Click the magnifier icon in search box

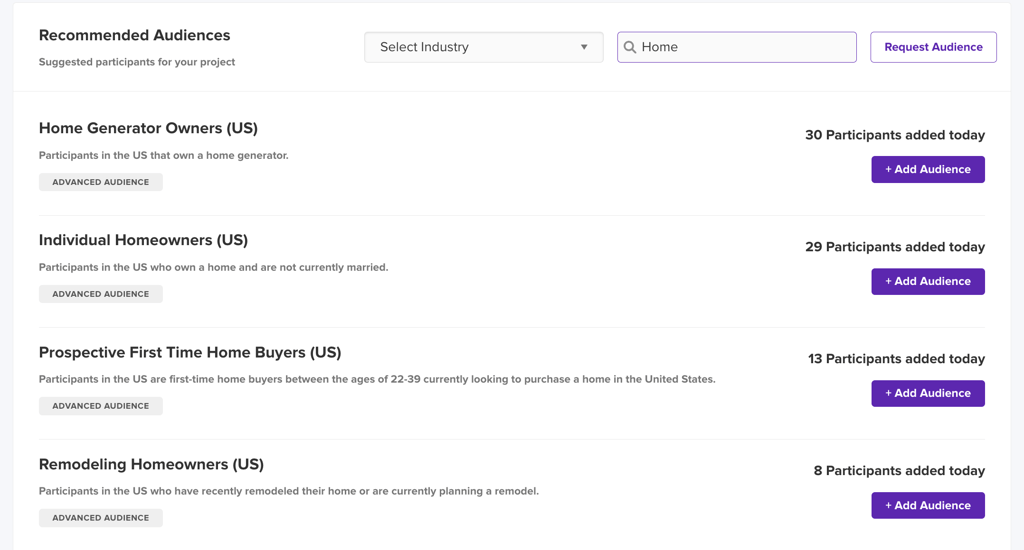[x=630, y=47]
